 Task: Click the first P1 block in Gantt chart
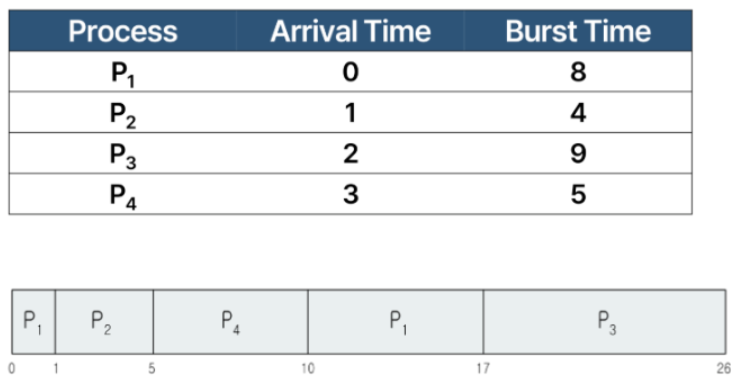pos(33,322)
